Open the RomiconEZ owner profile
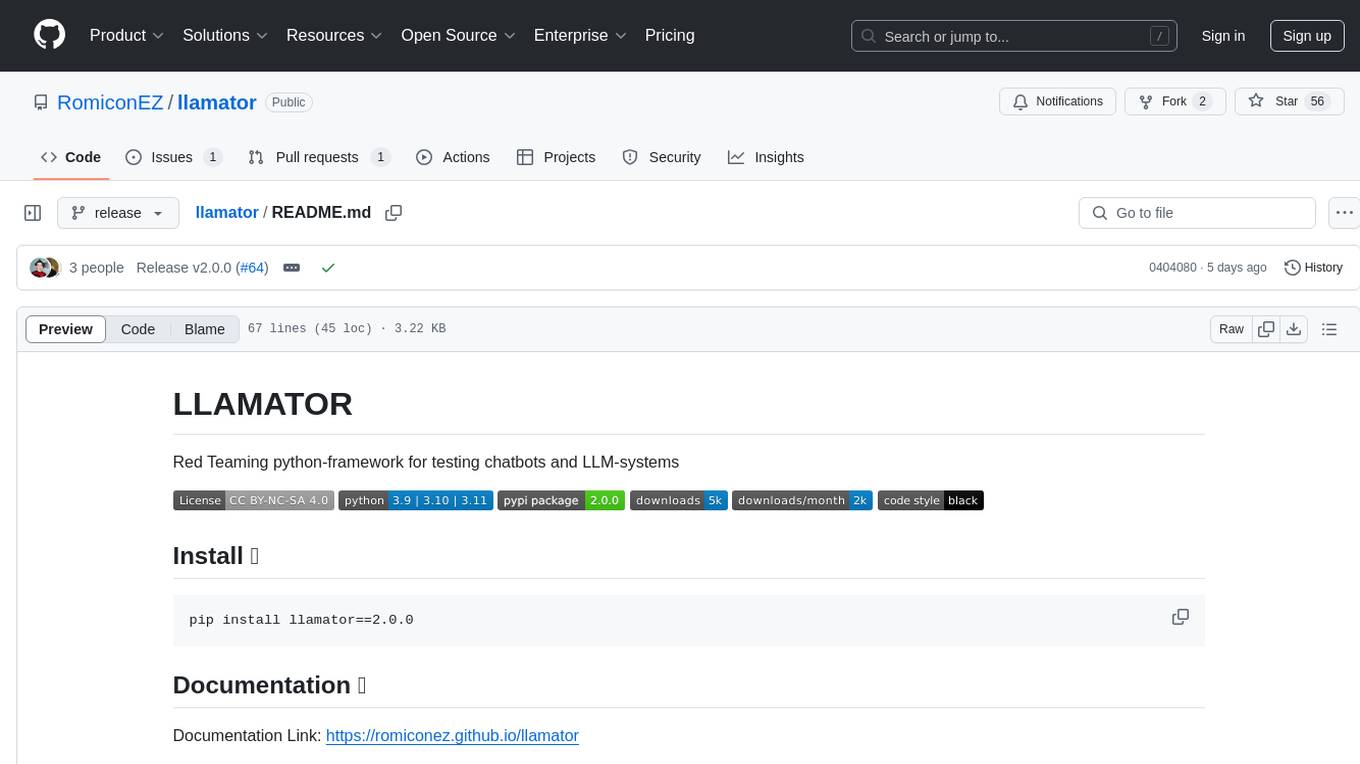The width and height of the screenshot is (1360, 764). tap(110, 102)
